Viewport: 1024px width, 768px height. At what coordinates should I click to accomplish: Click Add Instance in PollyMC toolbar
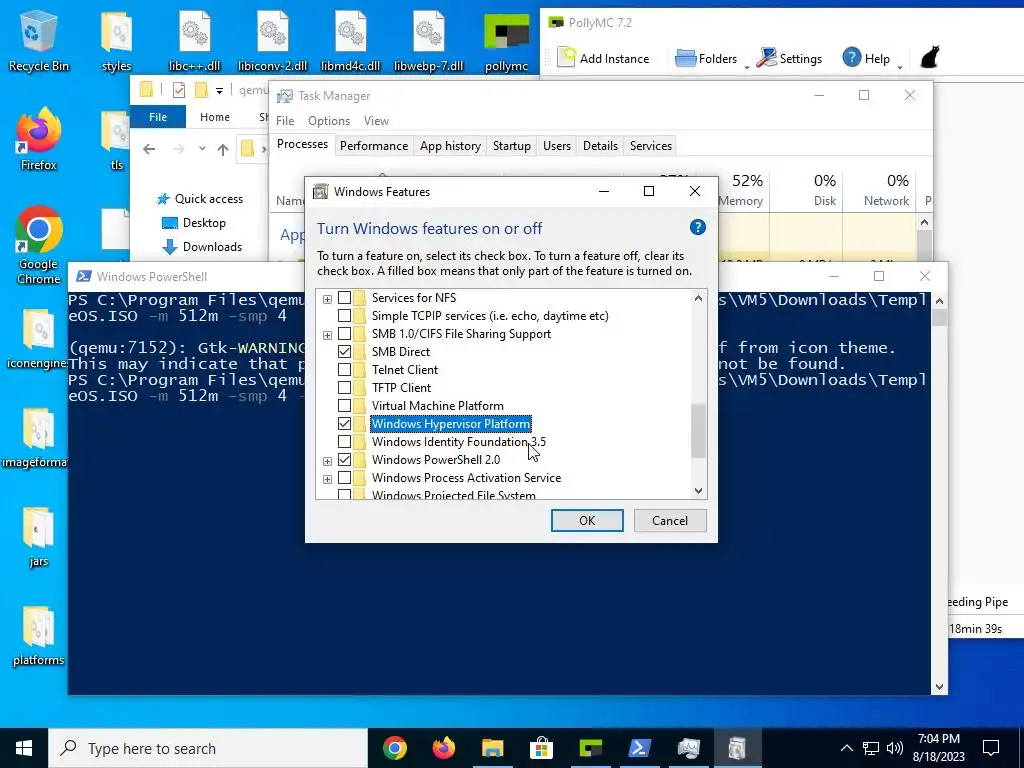[603, 58]
